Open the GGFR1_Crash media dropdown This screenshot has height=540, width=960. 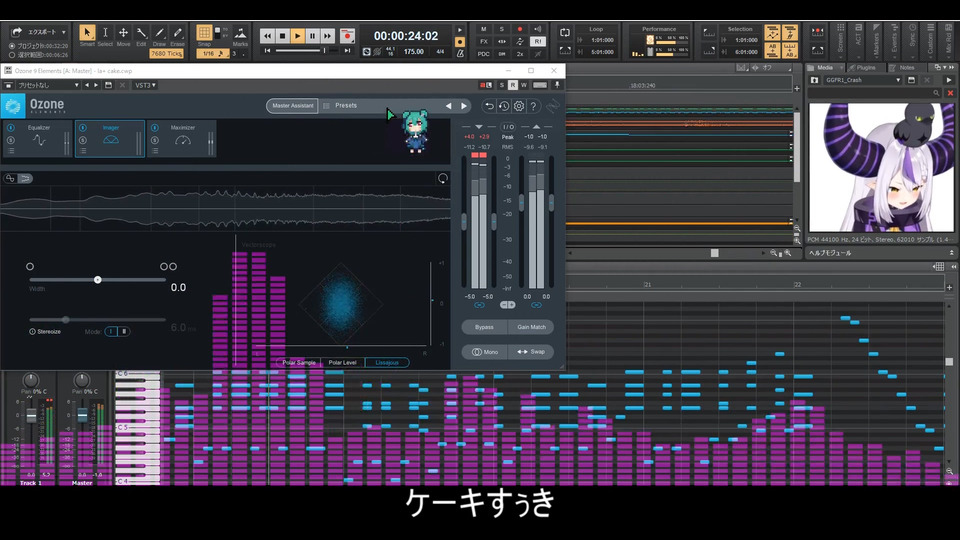tap(863, 80)
